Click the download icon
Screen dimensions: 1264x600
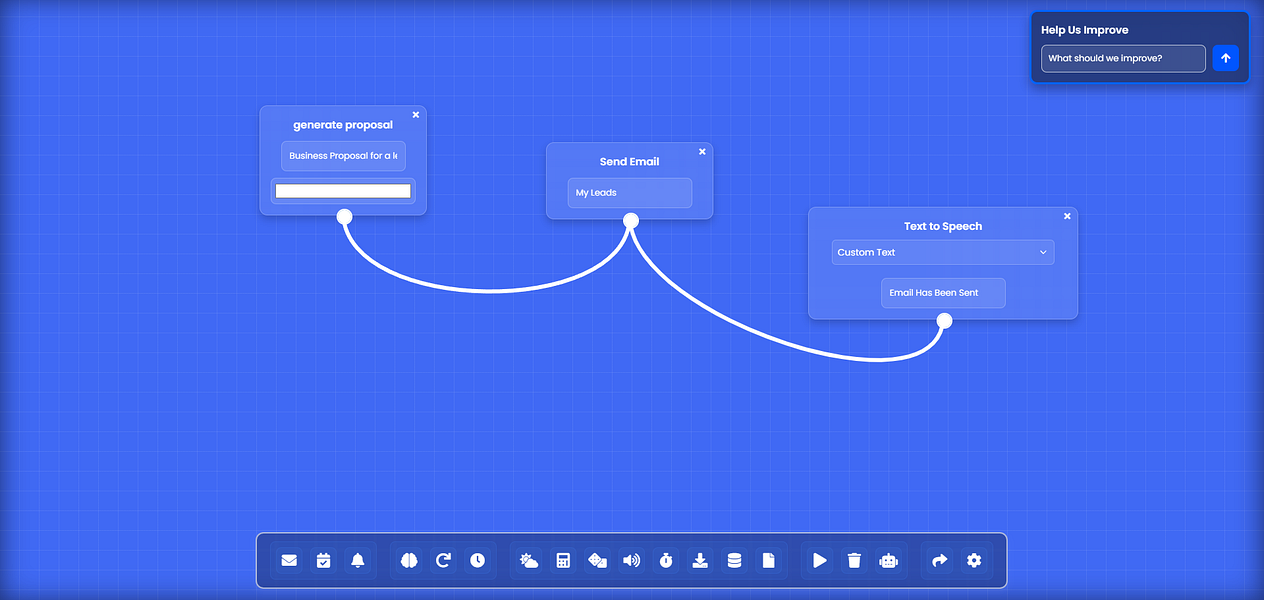(x=700, y=560)
